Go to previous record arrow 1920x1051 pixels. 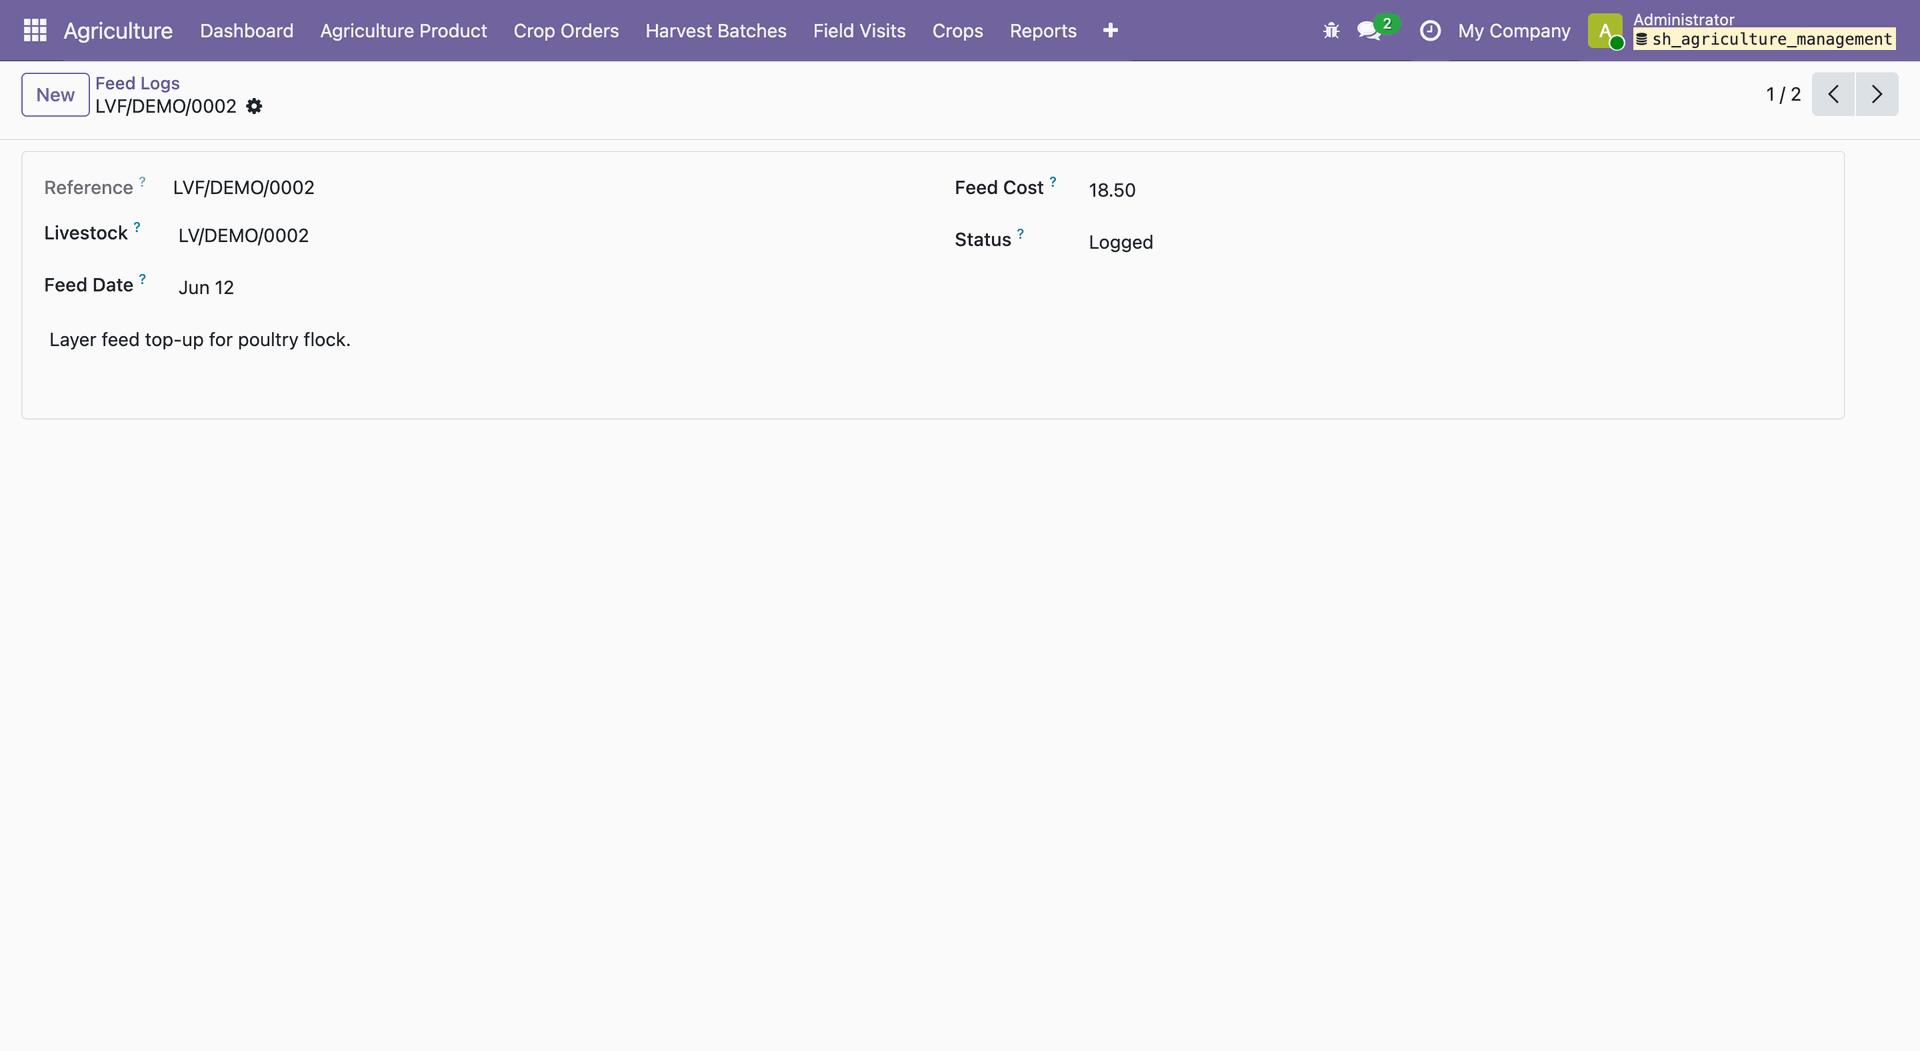coord(1833,94)
